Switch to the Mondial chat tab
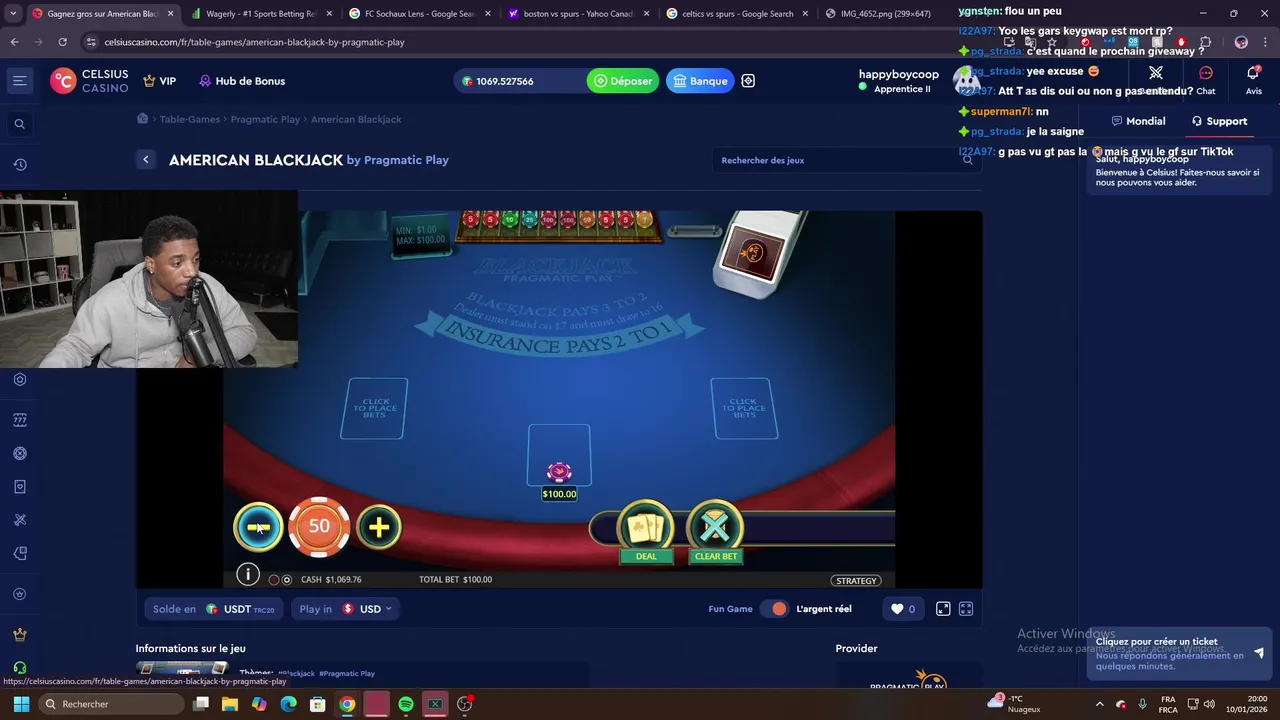The height and width of the screenshot is (720, 1280). coord(1138,121)
